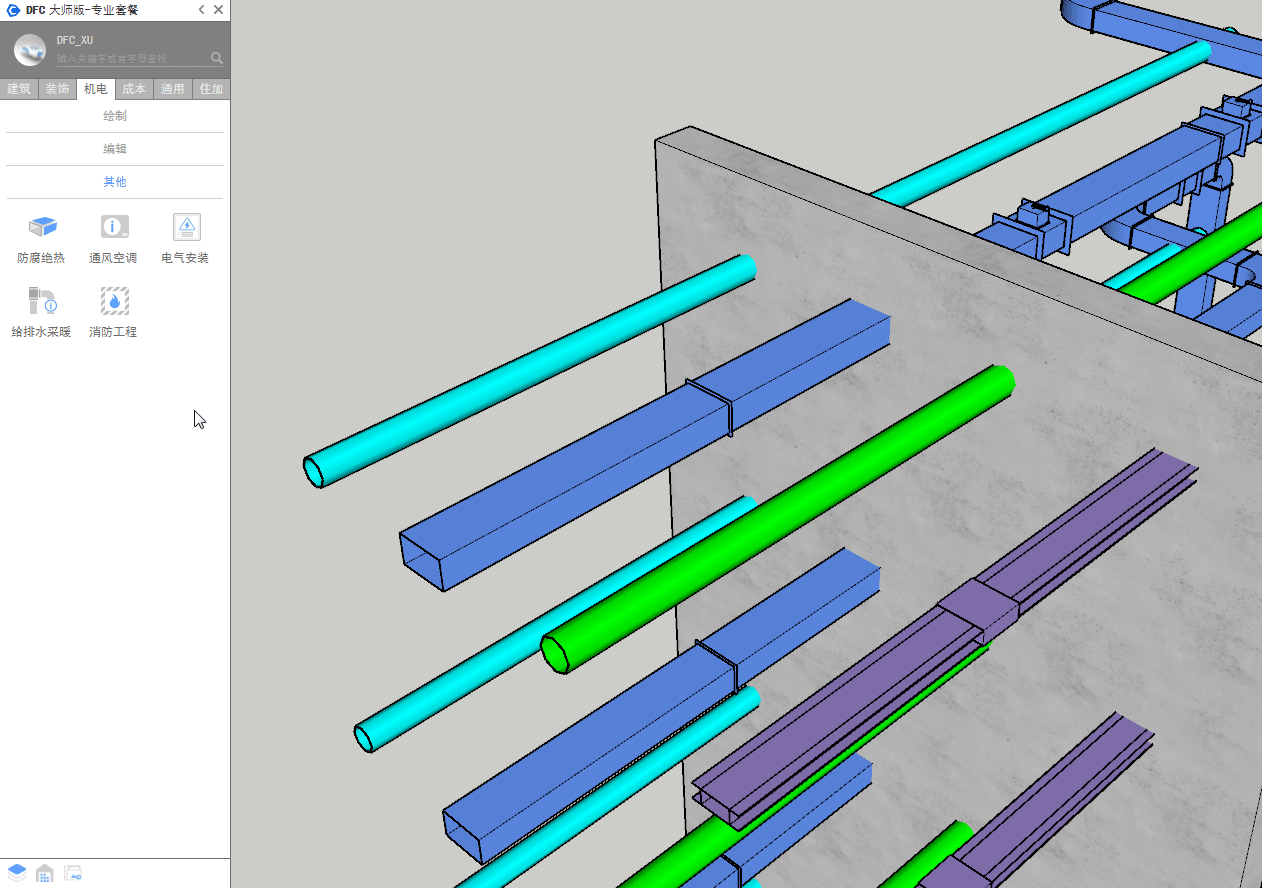Screen dimensions: 1262x888
Task: Expand the 编辑 section
Action: 115,149
